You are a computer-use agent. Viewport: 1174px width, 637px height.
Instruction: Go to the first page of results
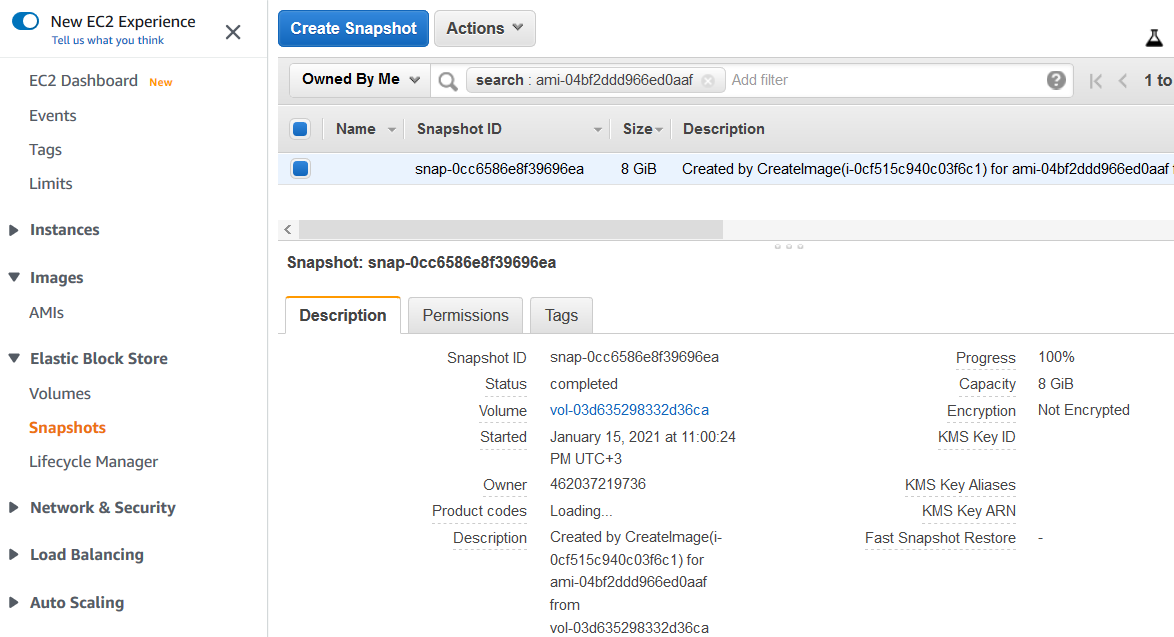click(1095, 81)
